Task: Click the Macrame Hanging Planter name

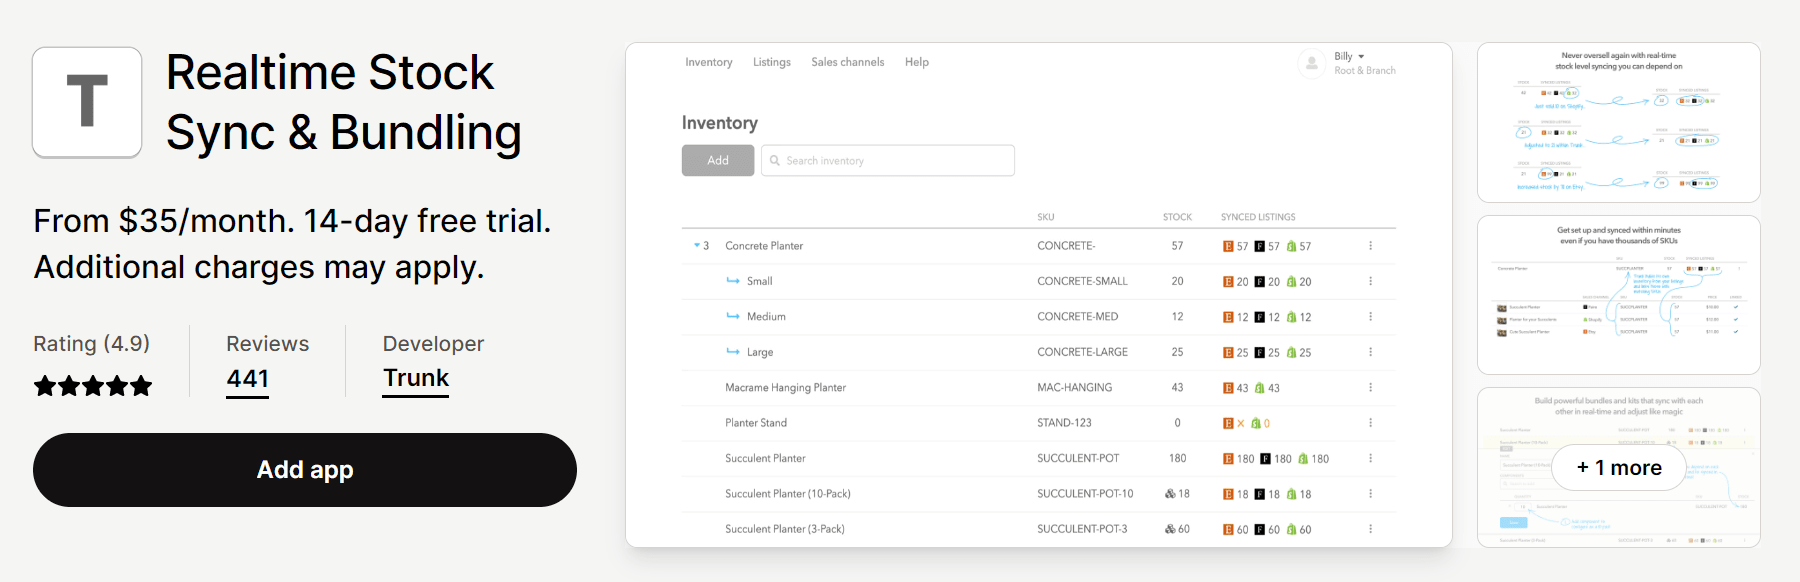Action: (786, 388)
